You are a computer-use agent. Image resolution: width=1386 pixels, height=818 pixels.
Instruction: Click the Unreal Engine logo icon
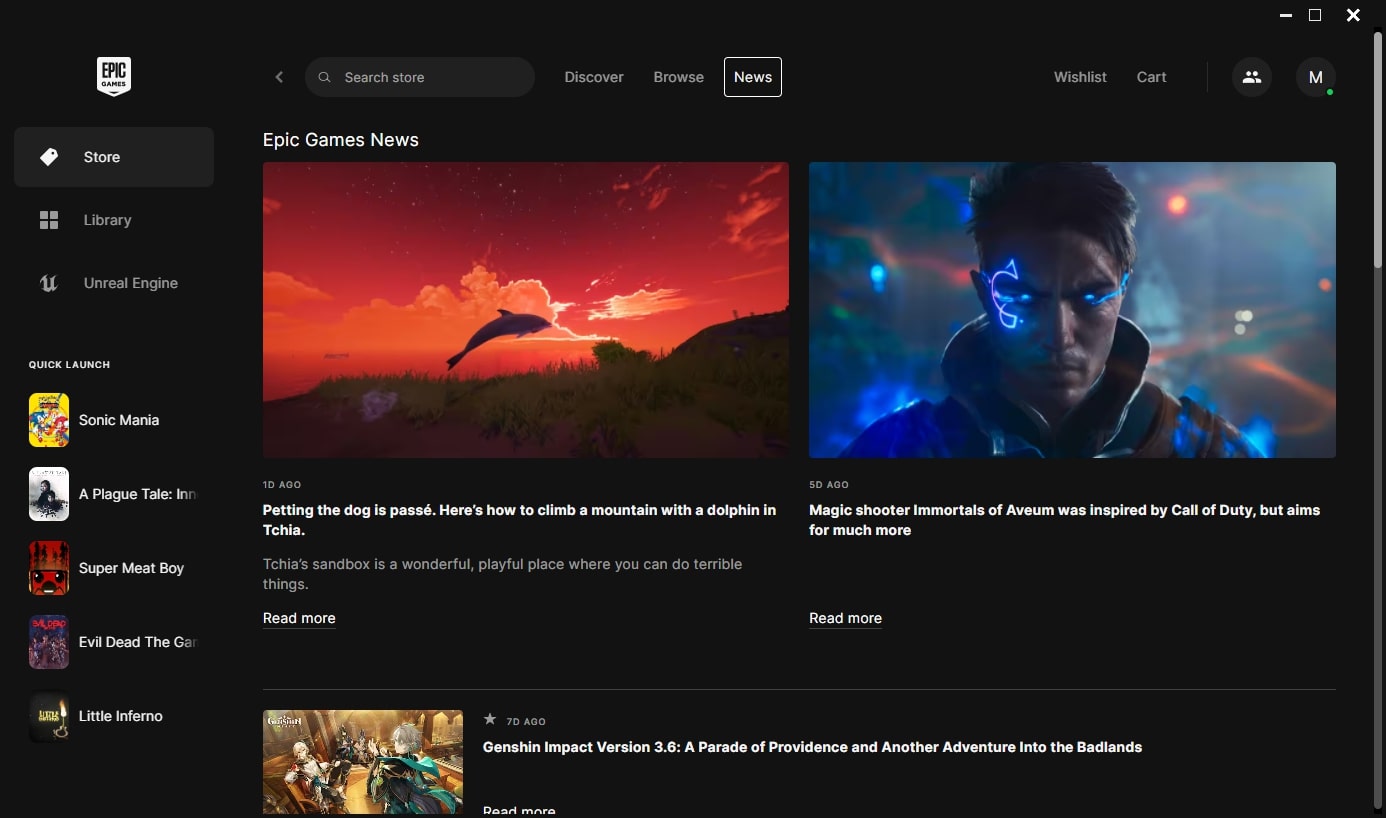(49, 283)
